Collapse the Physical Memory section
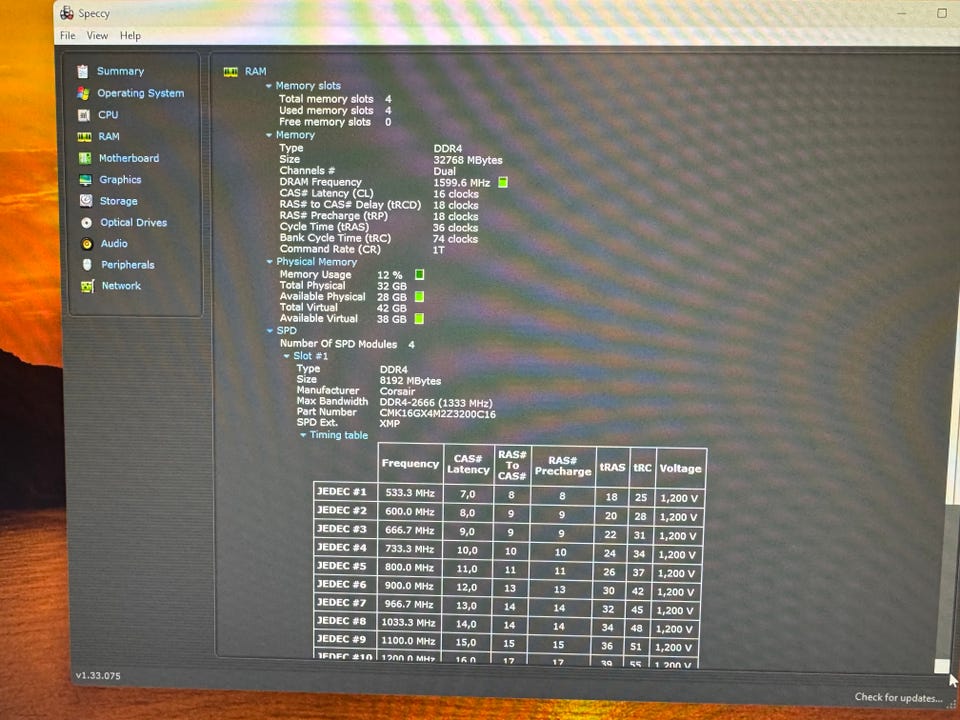Viewport: 960px width, 720px height. [269, 262]
